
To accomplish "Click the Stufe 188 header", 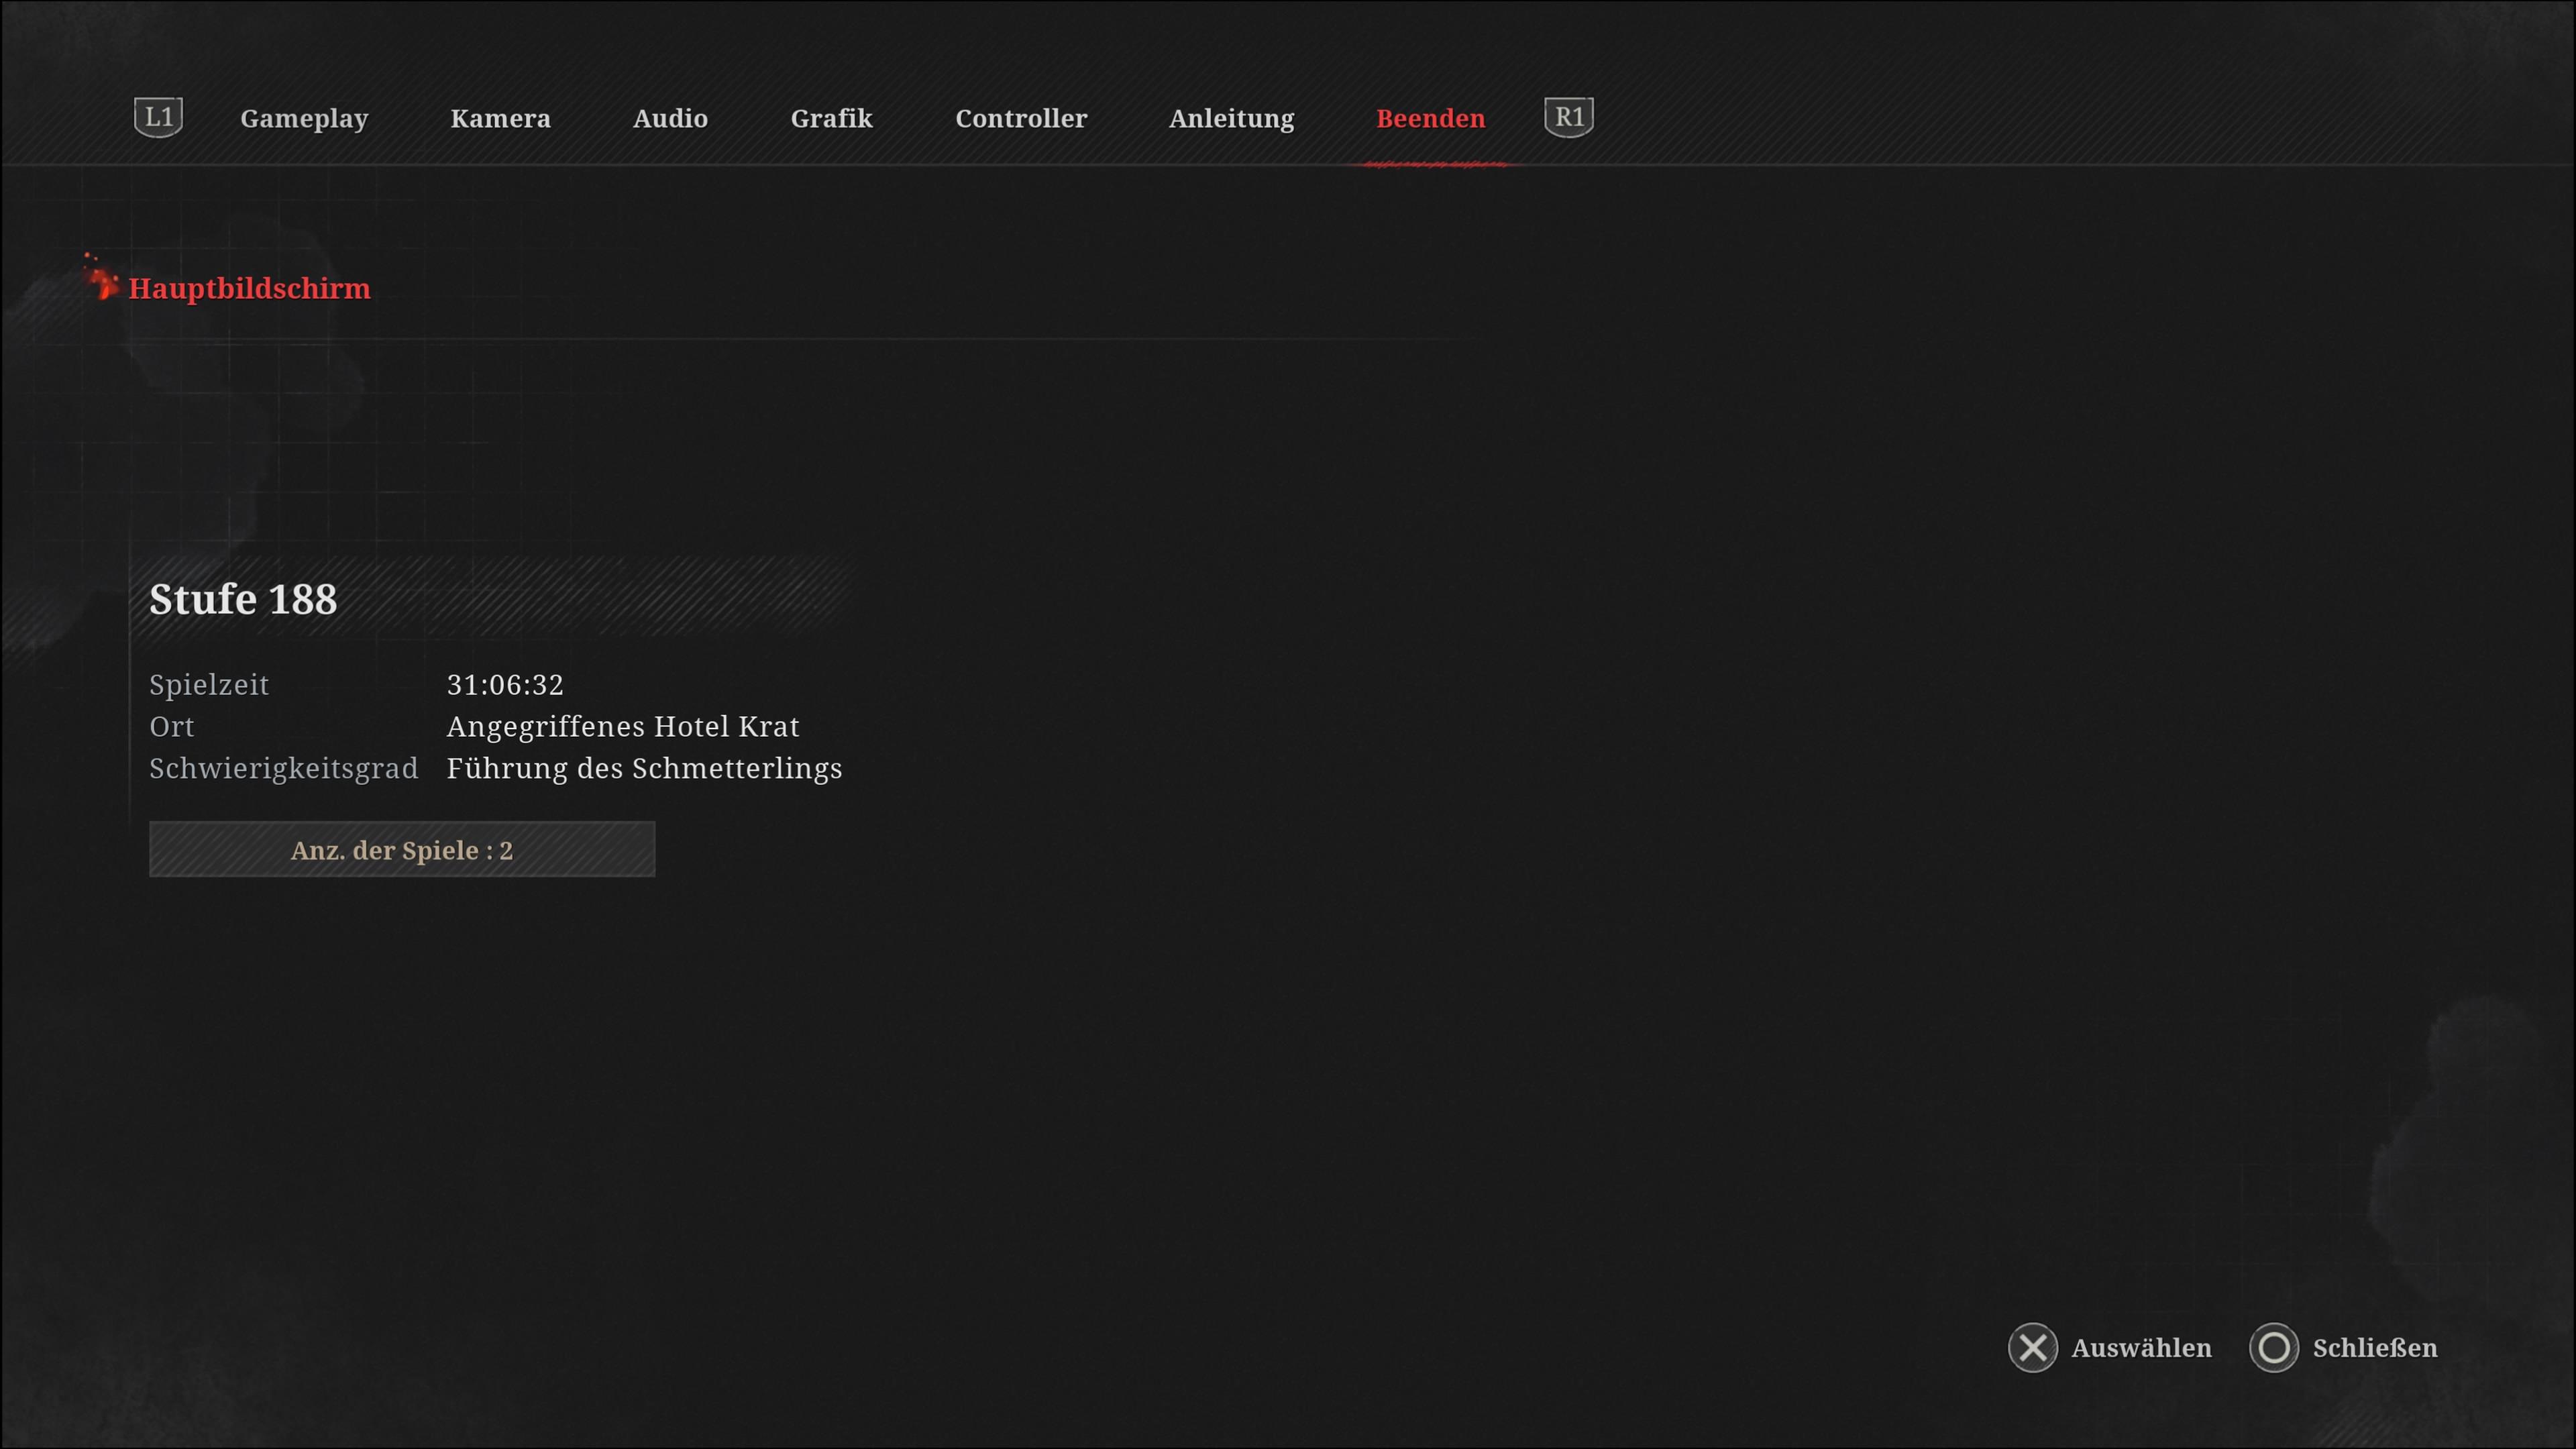I will (243, 598).
